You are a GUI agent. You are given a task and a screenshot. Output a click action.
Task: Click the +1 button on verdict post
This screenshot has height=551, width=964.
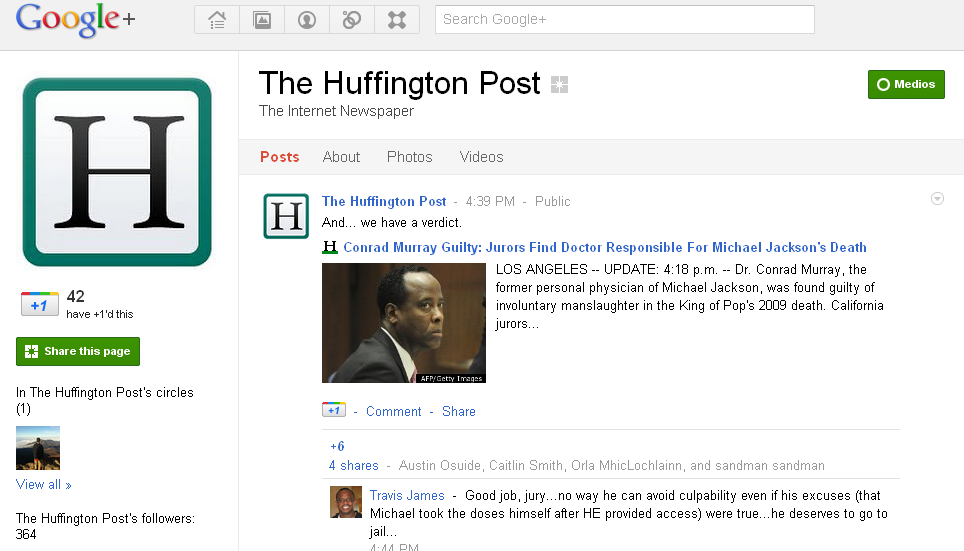tap(334, 410)
